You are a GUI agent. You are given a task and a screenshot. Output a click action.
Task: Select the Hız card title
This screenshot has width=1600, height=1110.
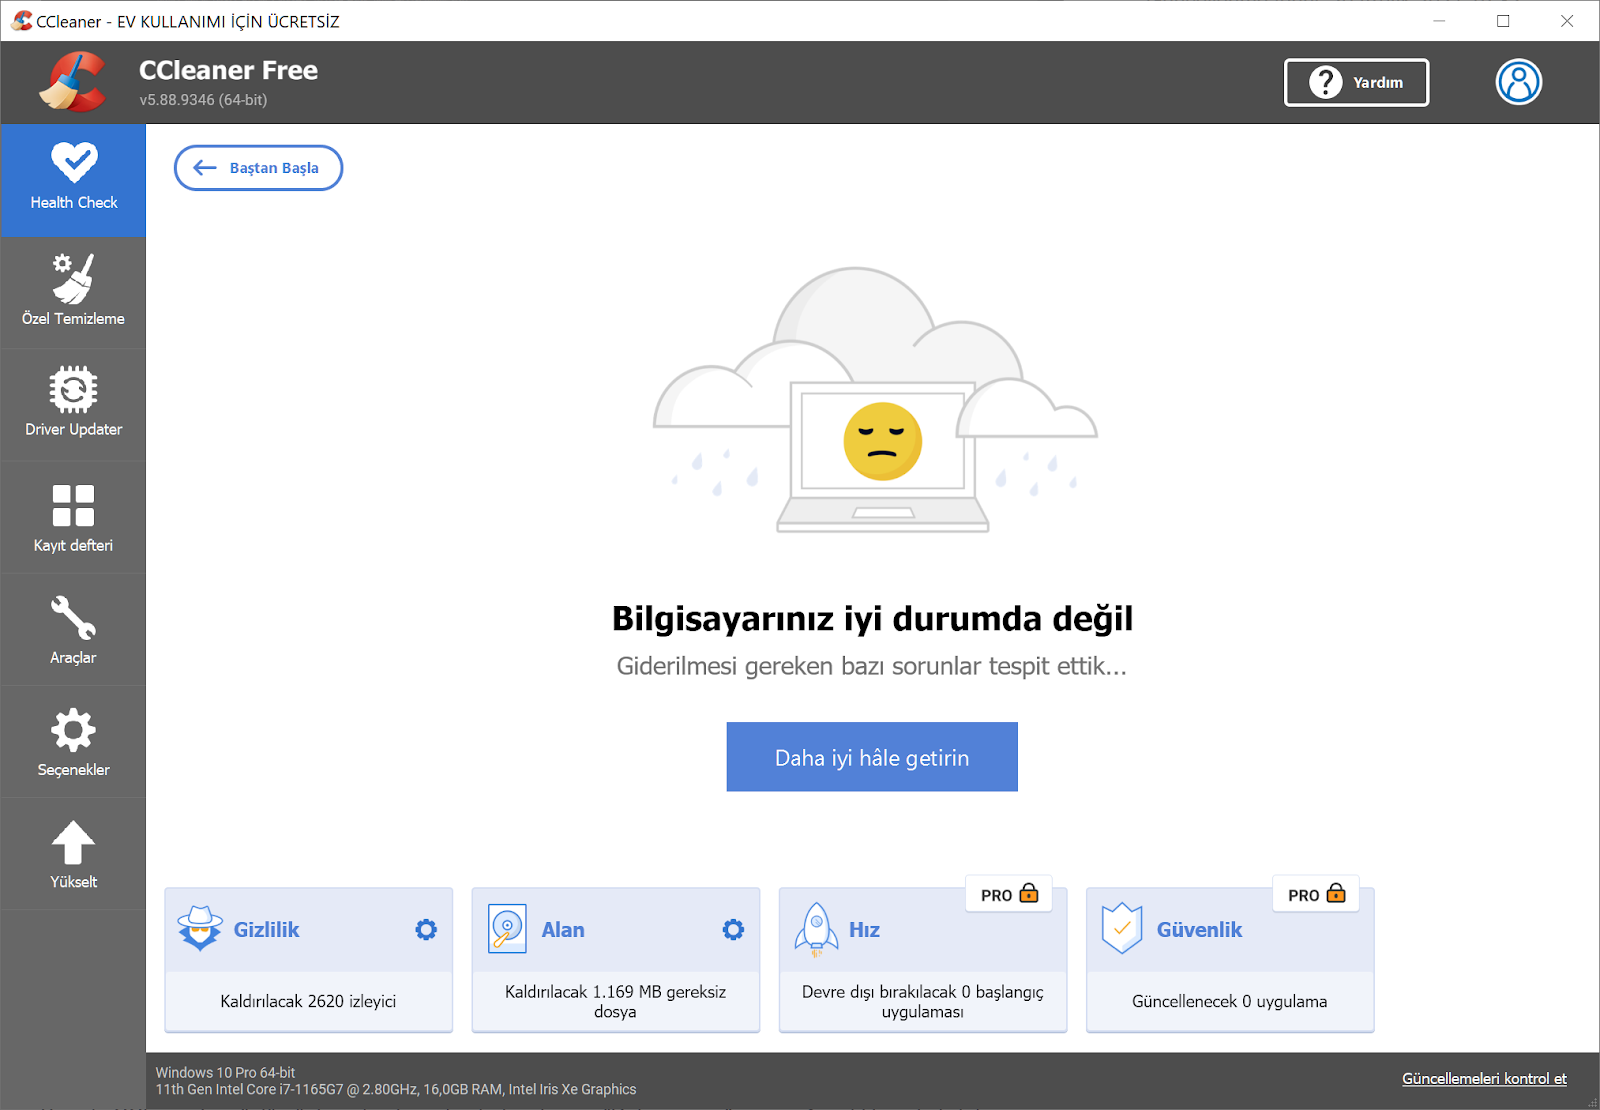click(864, 930)
